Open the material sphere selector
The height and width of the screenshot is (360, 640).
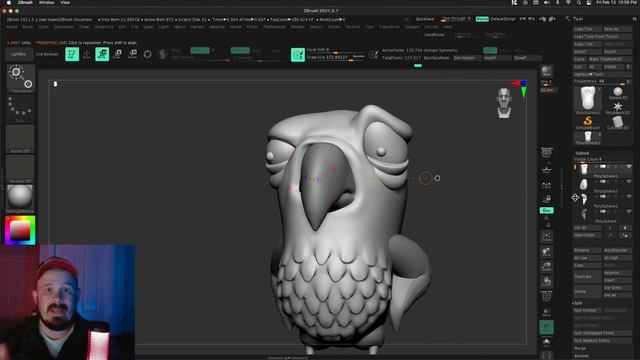click(x=20, y=198)
